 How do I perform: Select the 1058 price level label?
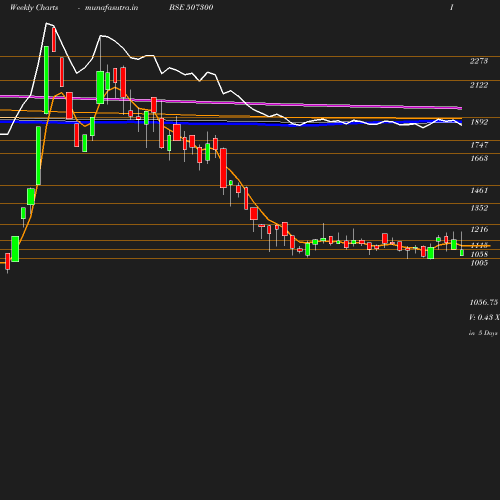(479, 254)
